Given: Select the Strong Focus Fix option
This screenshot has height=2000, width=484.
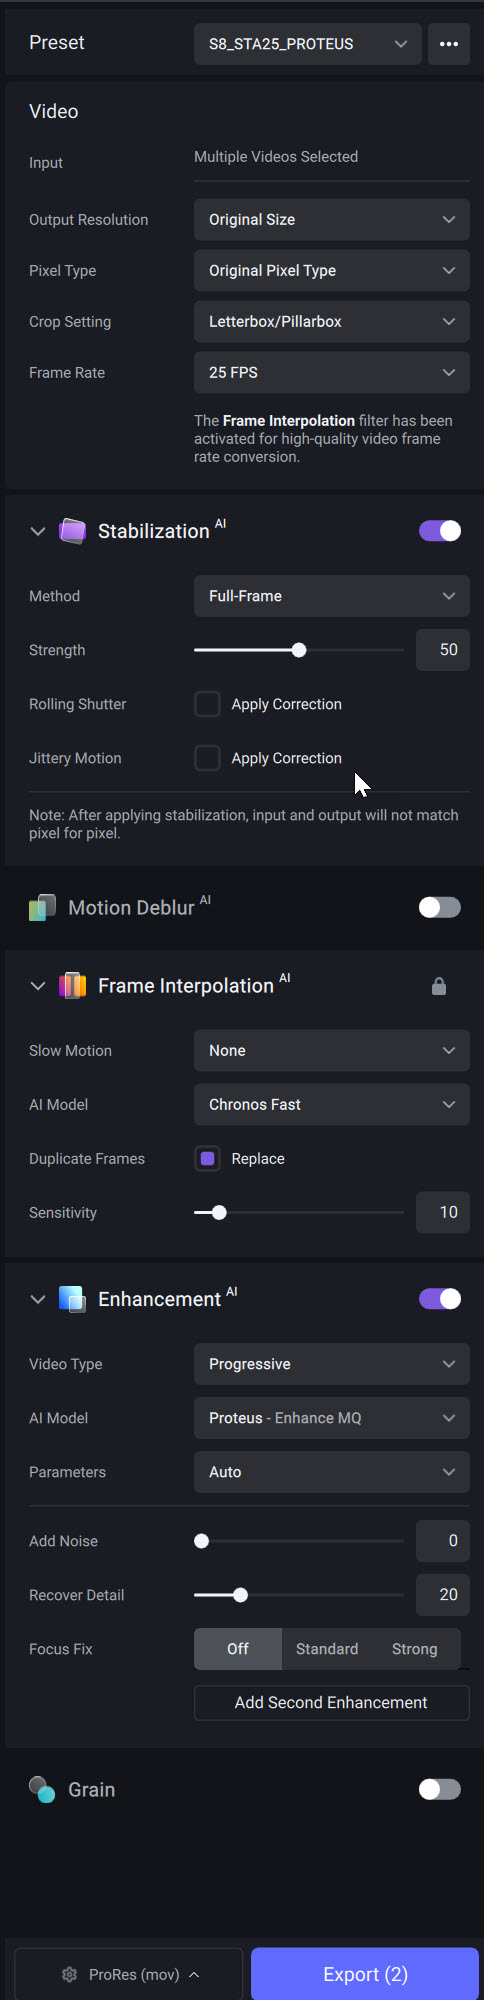Looking at the screenshot, I should 415,1649.
